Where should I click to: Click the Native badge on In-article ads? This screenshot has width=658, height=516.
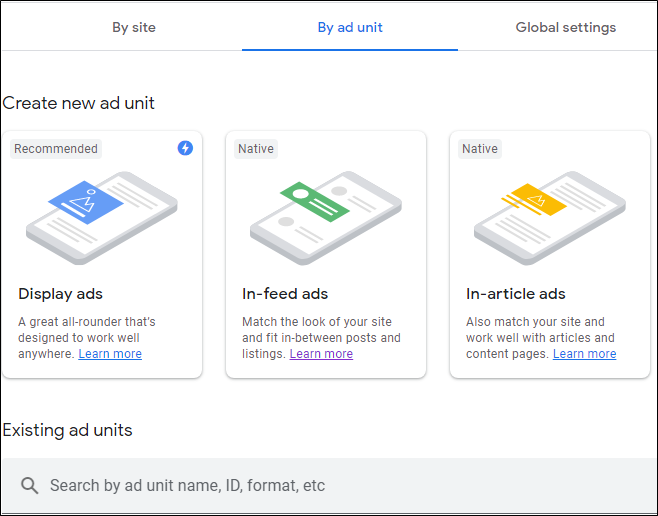[480, 149]
